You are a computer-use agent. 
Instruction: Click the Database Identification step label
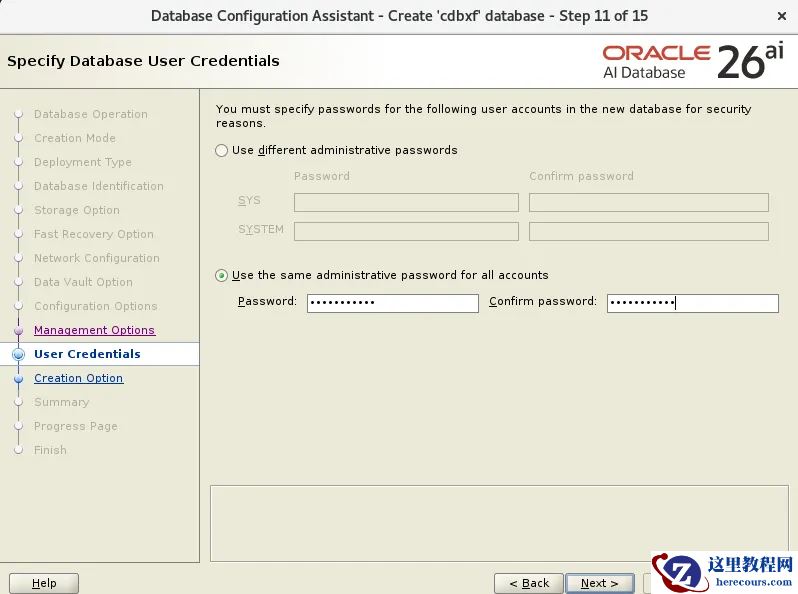(99, 186)
